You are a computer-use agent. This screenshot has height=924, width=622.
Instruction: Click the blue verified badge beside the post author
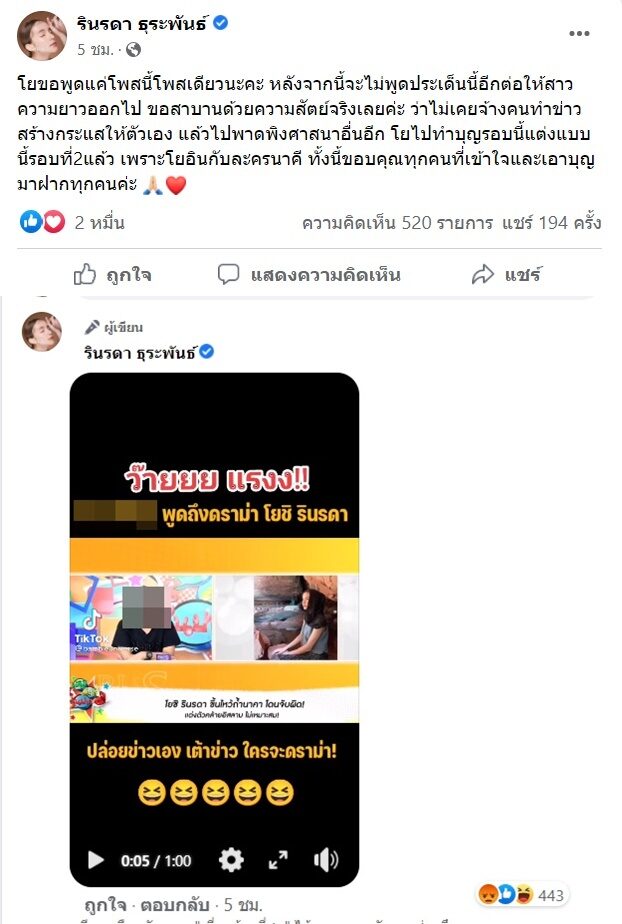click(x=221, y=23)
